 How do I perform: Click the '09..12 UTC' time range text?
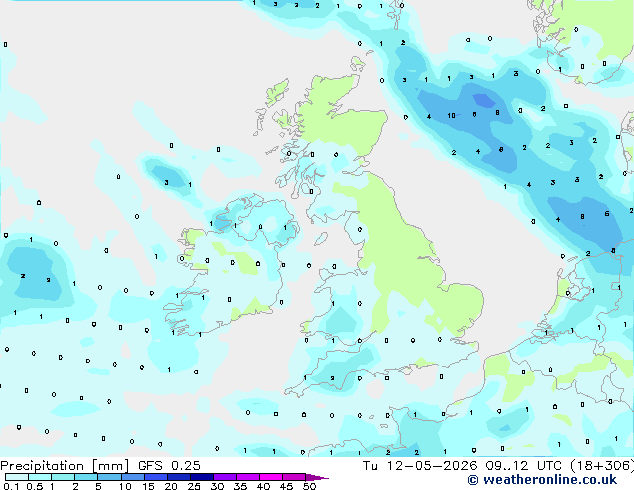pyautogui.click(x=525, y=466)
